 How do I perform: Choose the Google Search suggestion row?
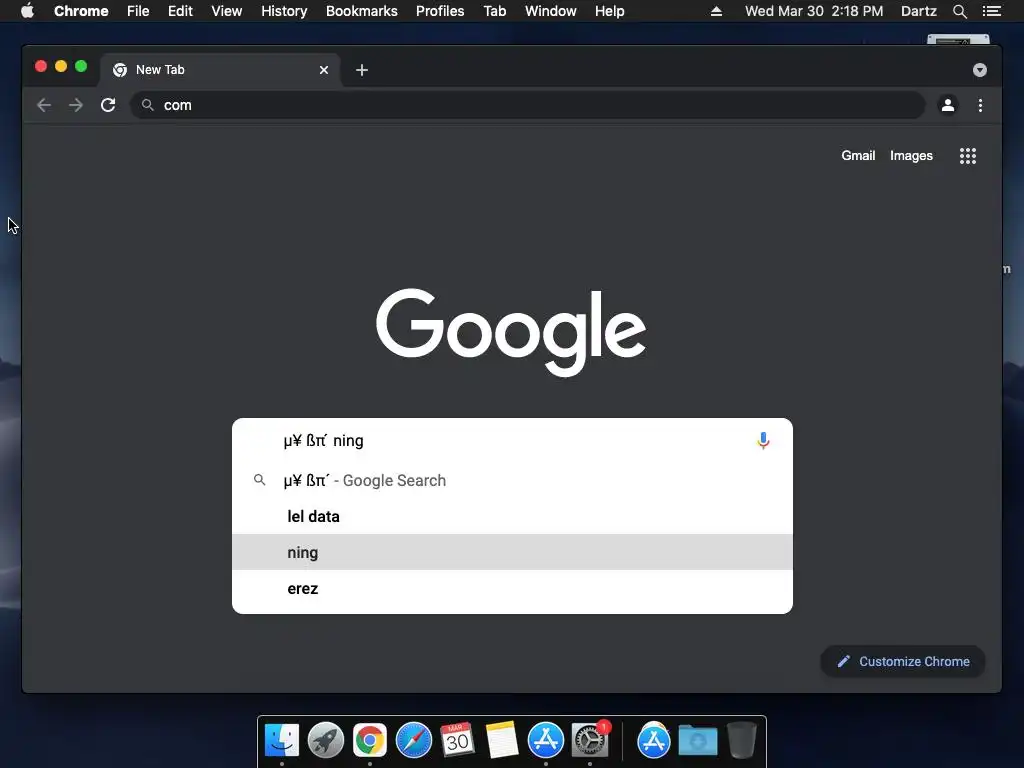coord(513,481)
